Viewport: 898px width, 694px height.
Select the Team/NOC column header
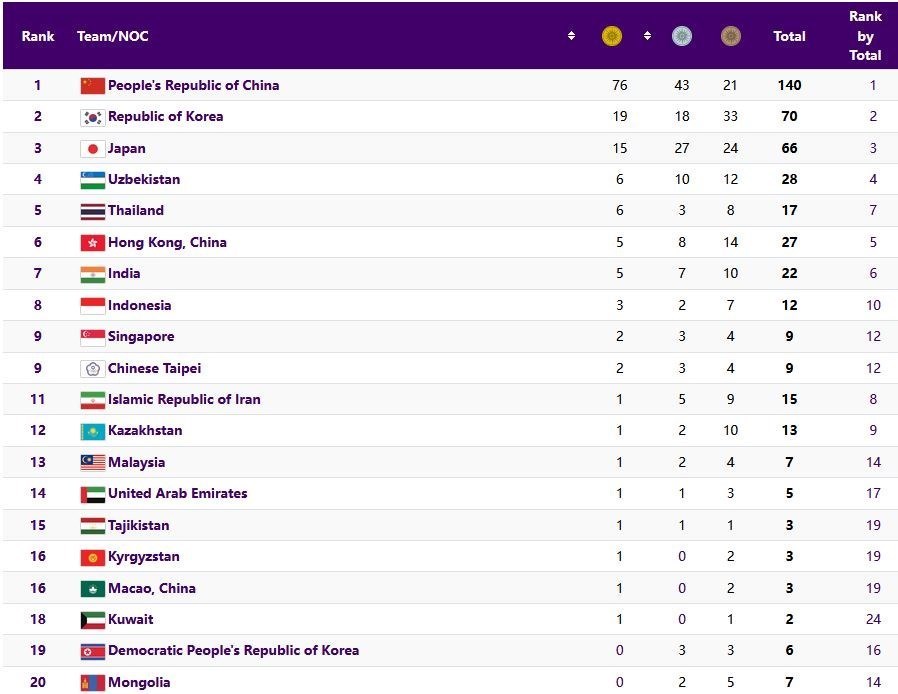point(113,36)
